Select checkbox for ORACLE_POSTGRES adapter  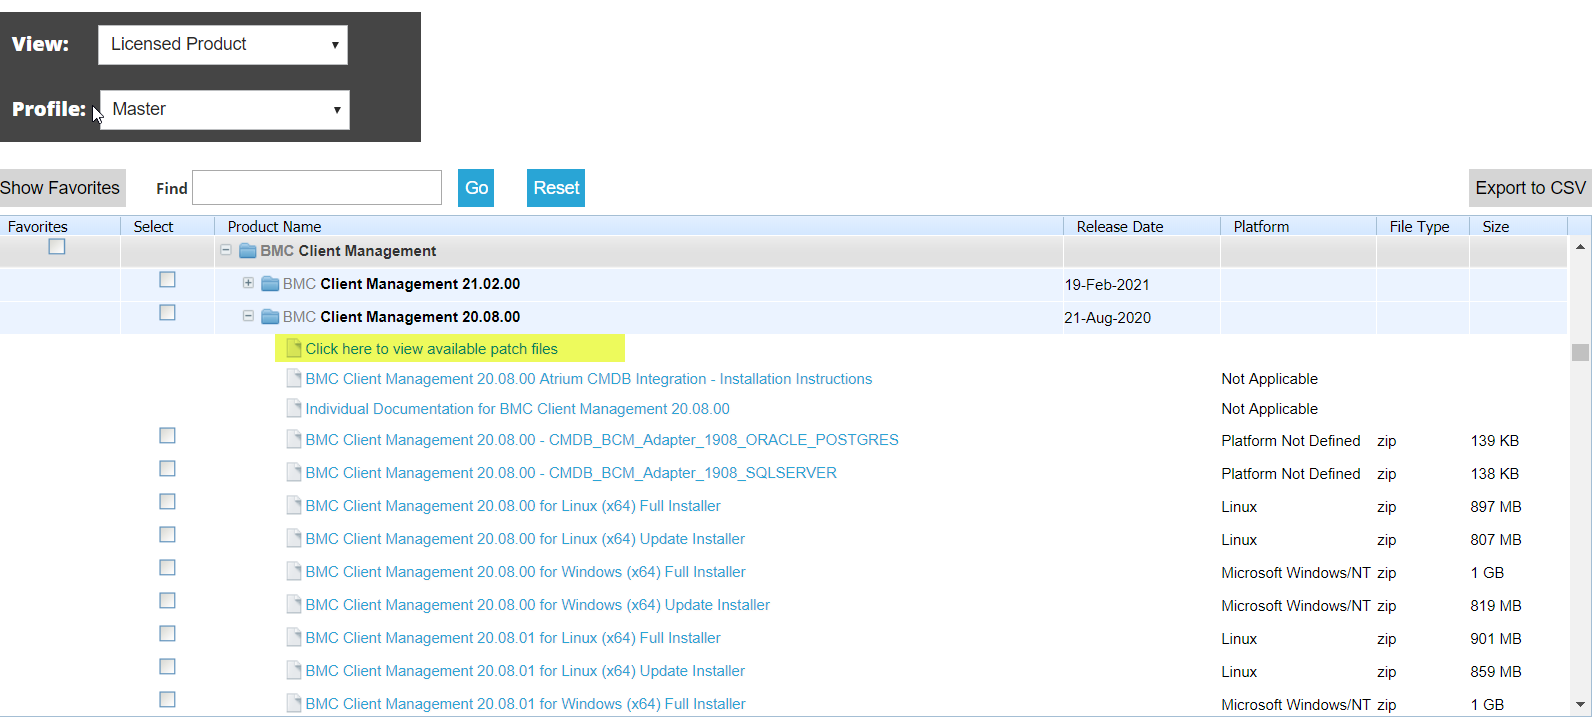pyautogui.click(x=167, y=436)
